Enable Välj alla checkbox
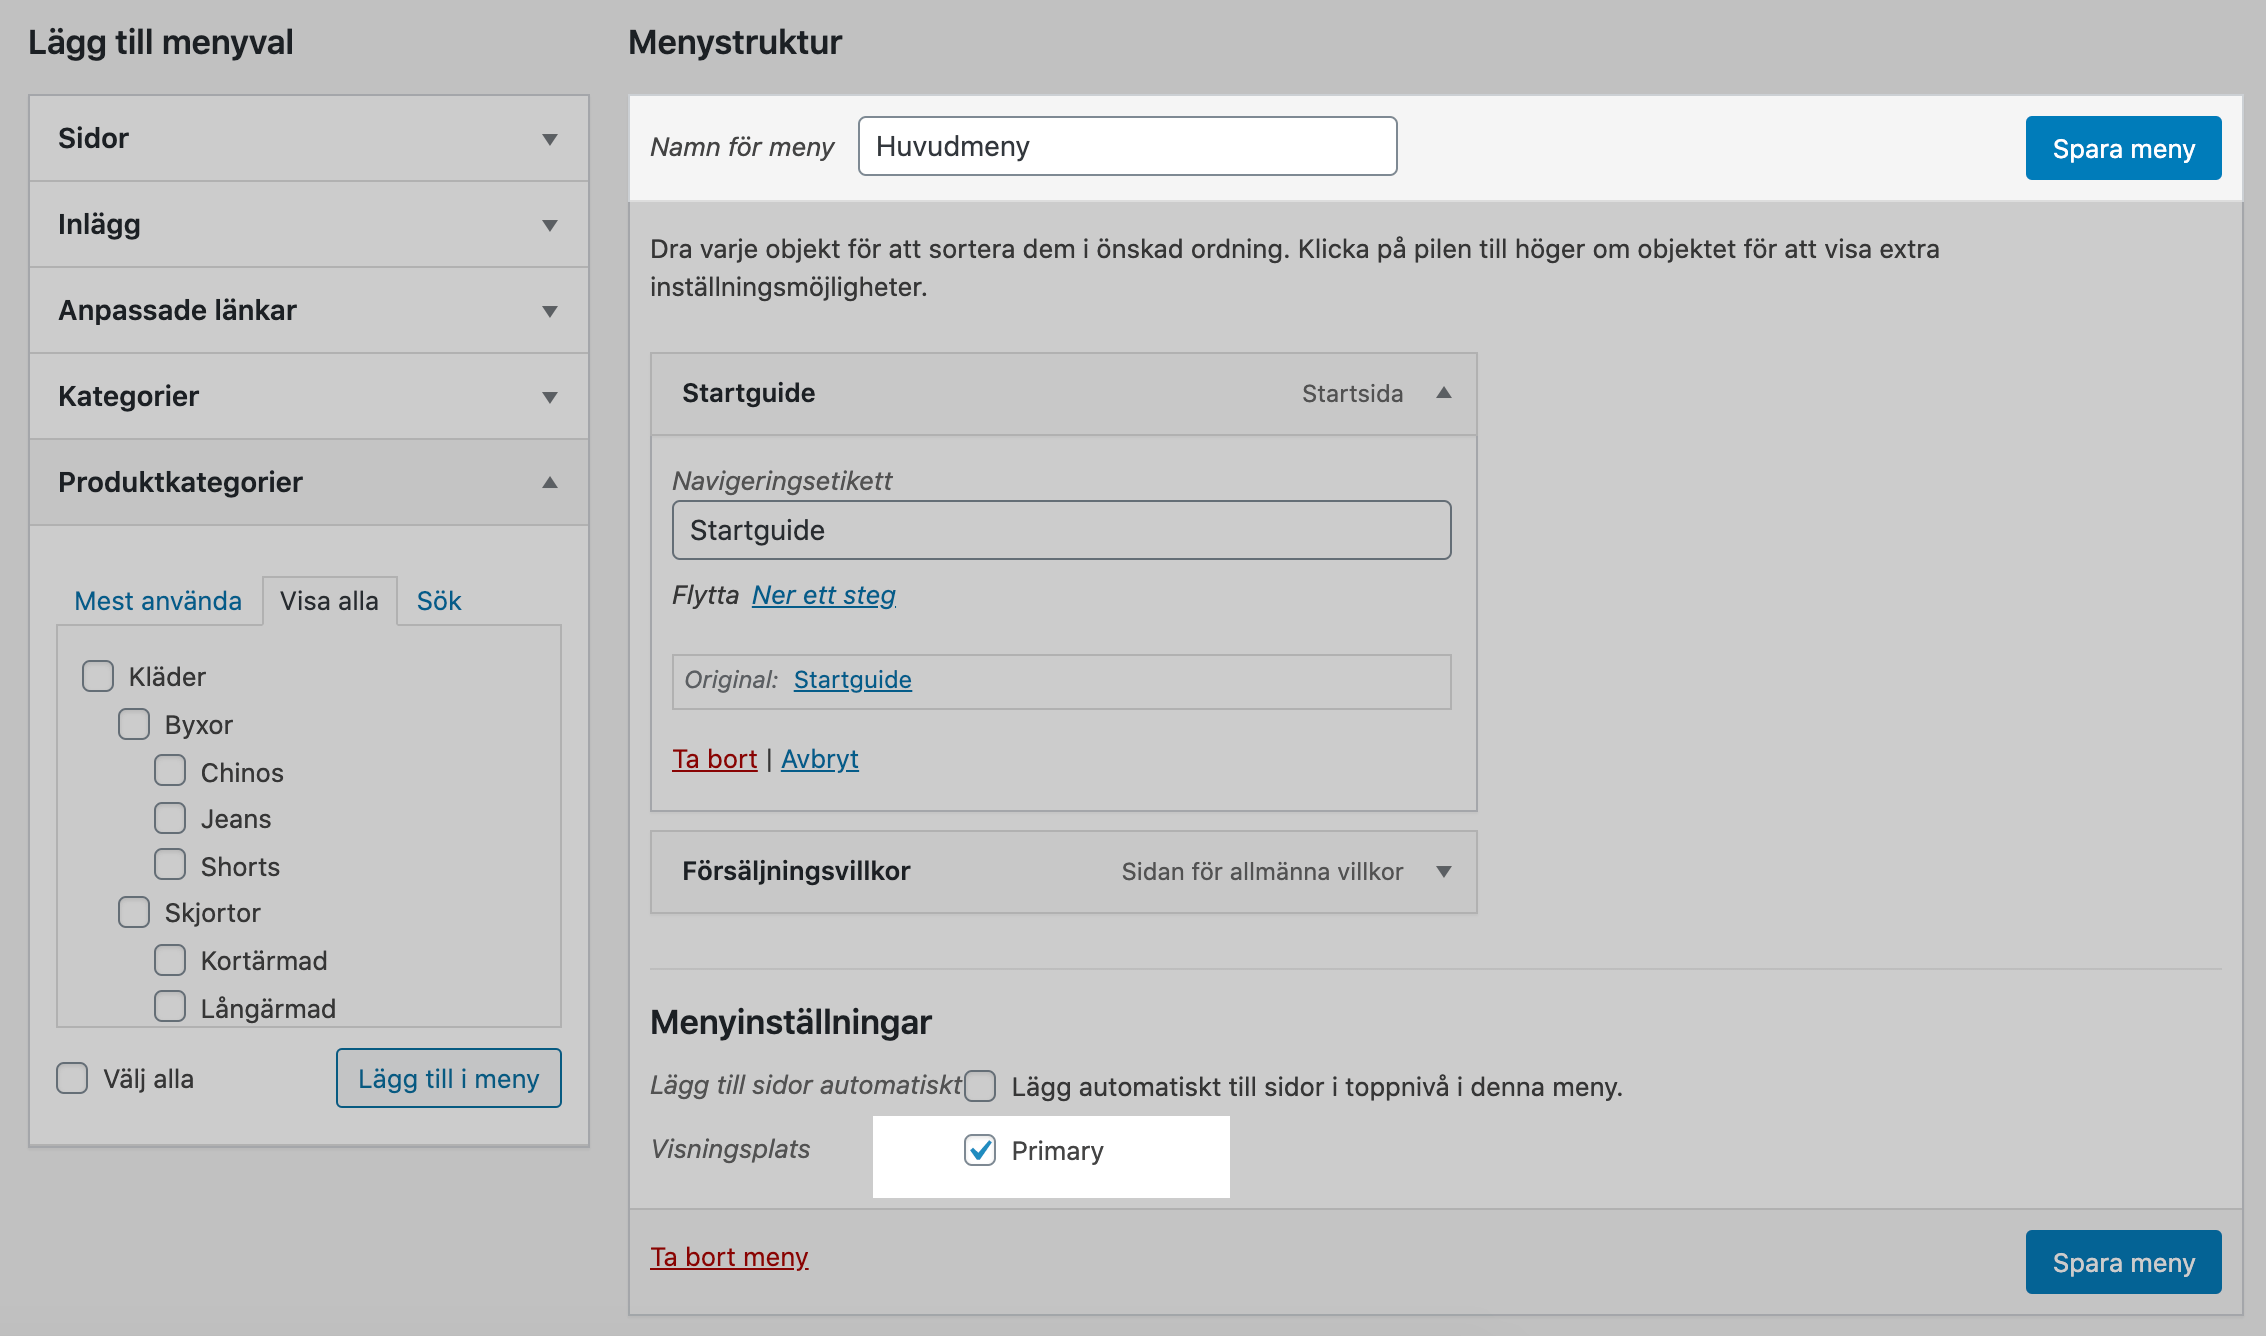 click(72, 1078)
